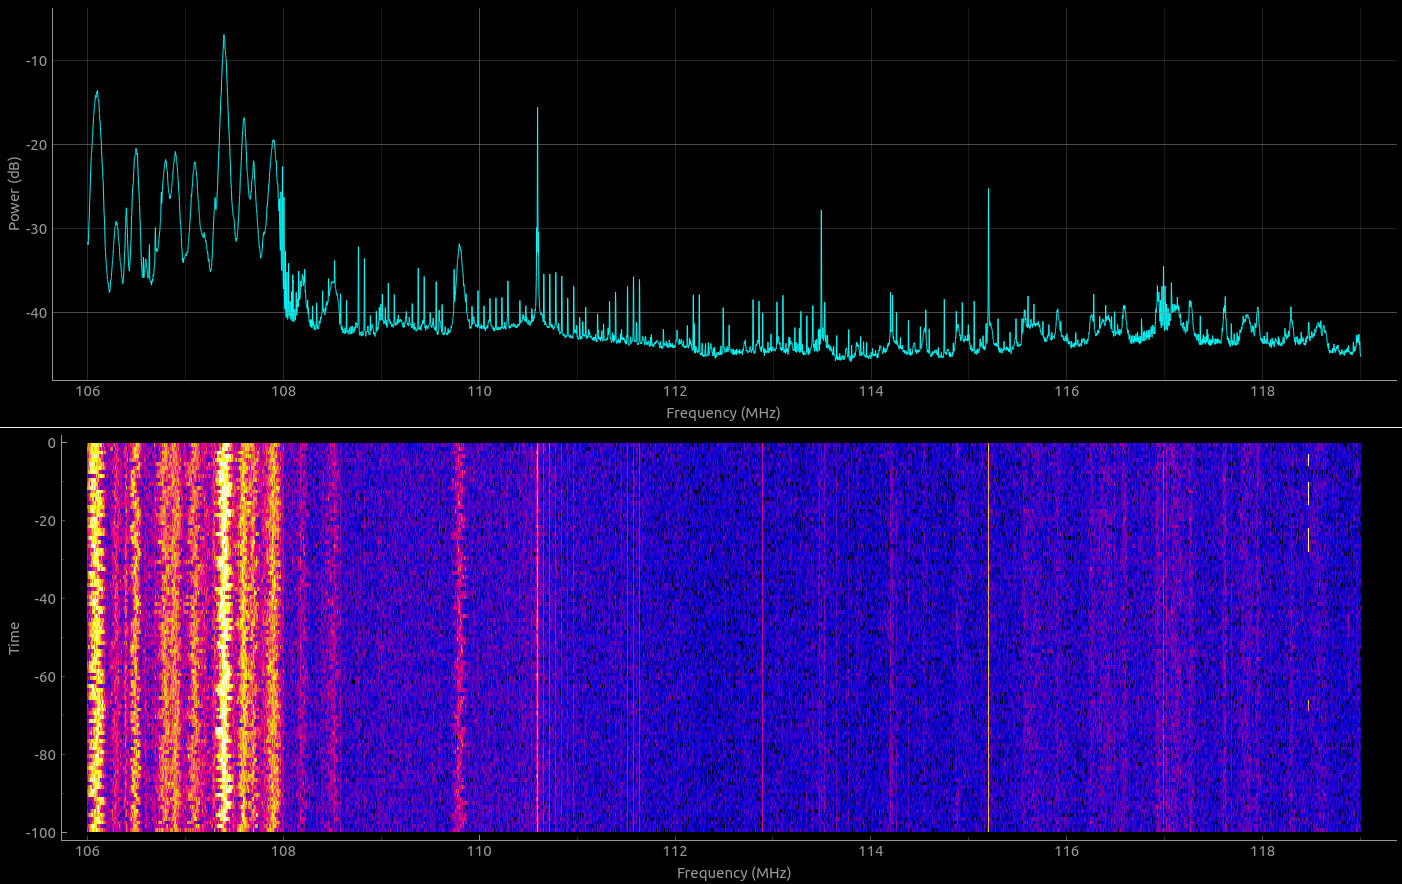The image size is (1402, 884).
Task: Pick the spectrum spike near 113.5 MHz
Action: (821, 212)
